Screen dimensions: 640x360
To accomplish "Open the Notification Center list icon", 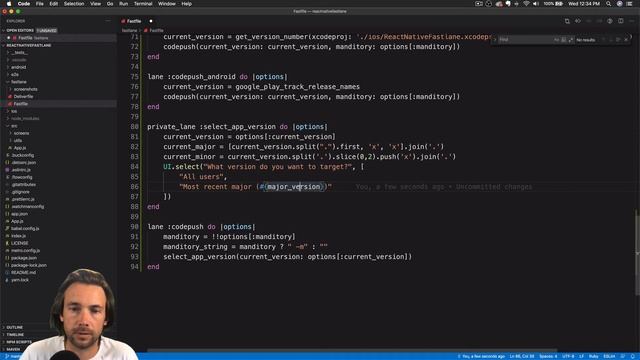I will tap(629, 4).
